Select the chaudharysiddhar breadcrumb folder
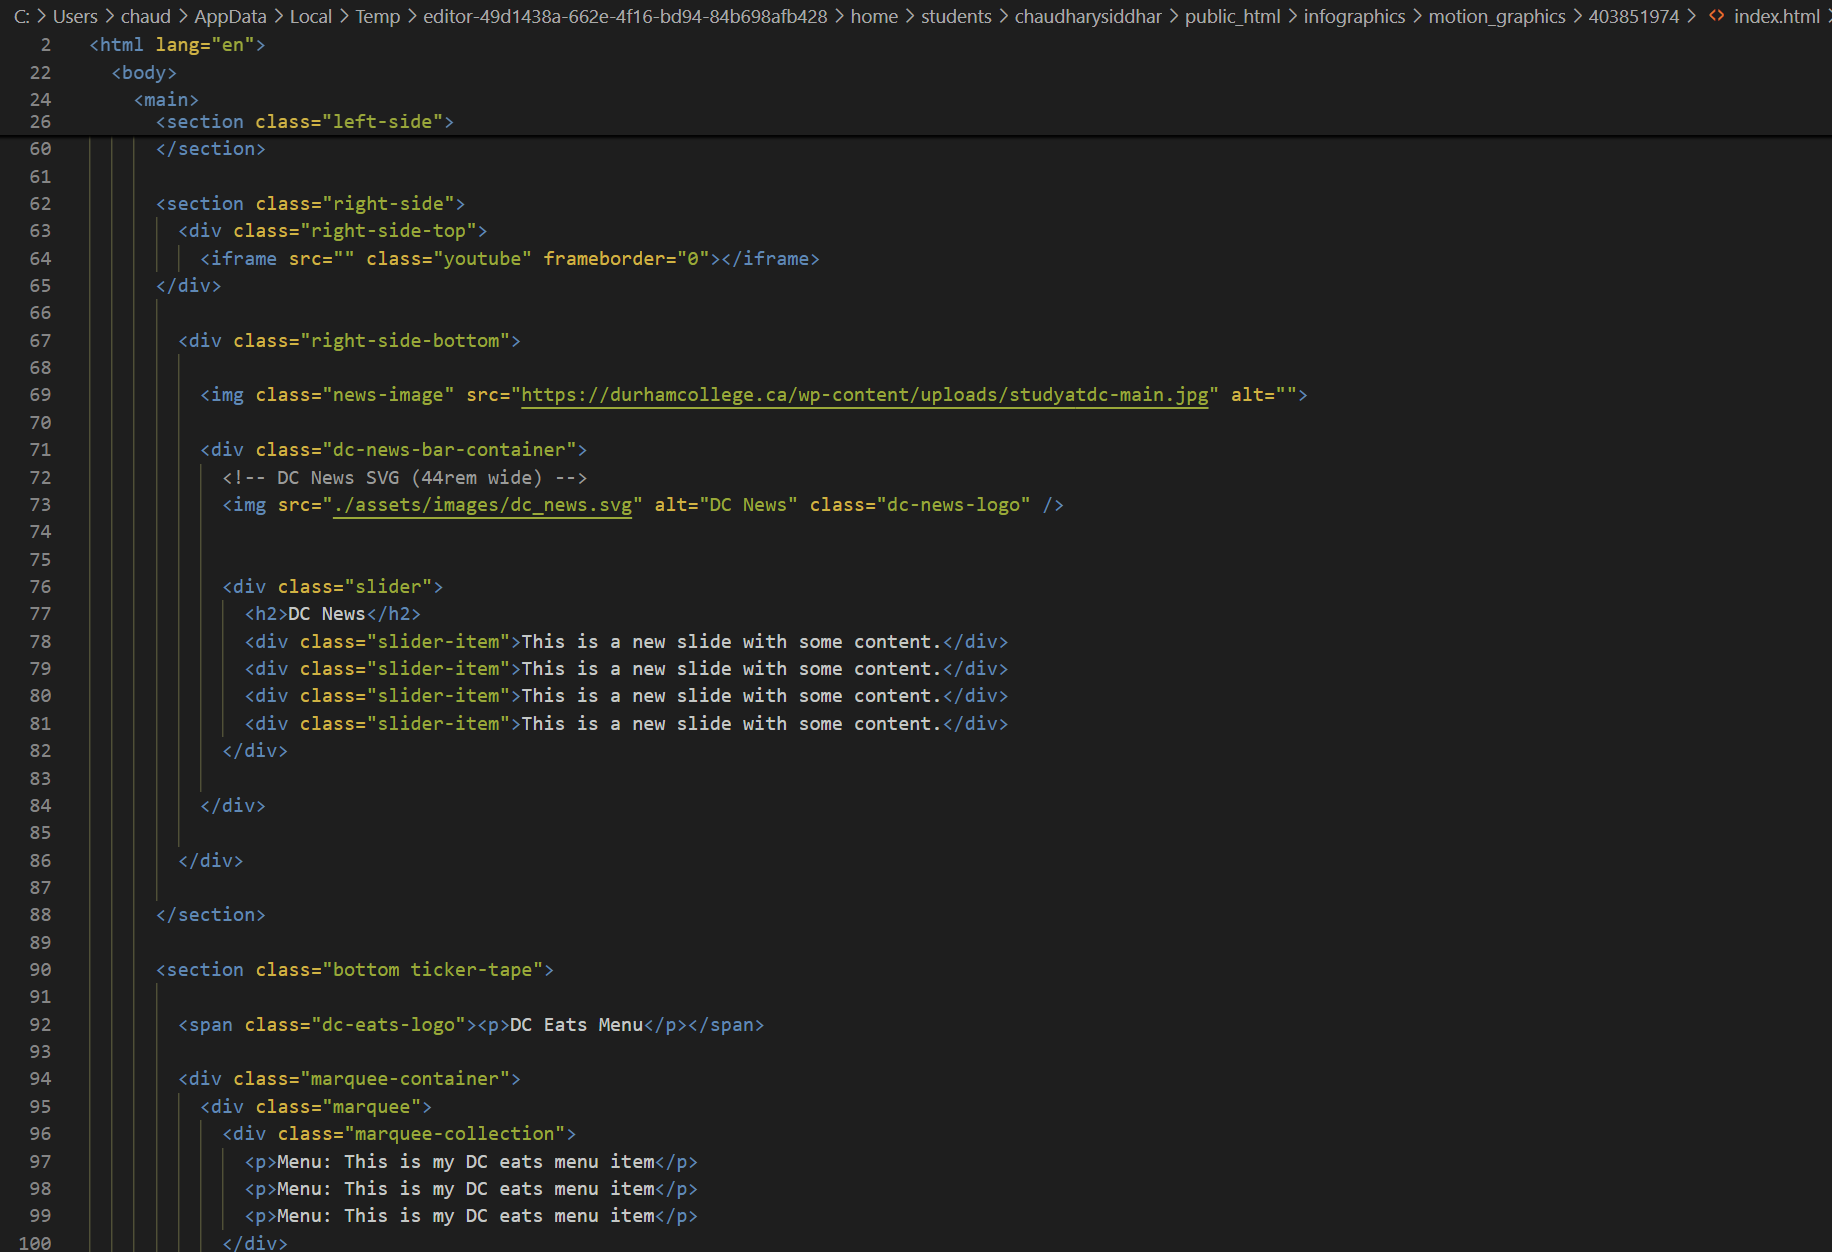 click(x=1088, y=16)
